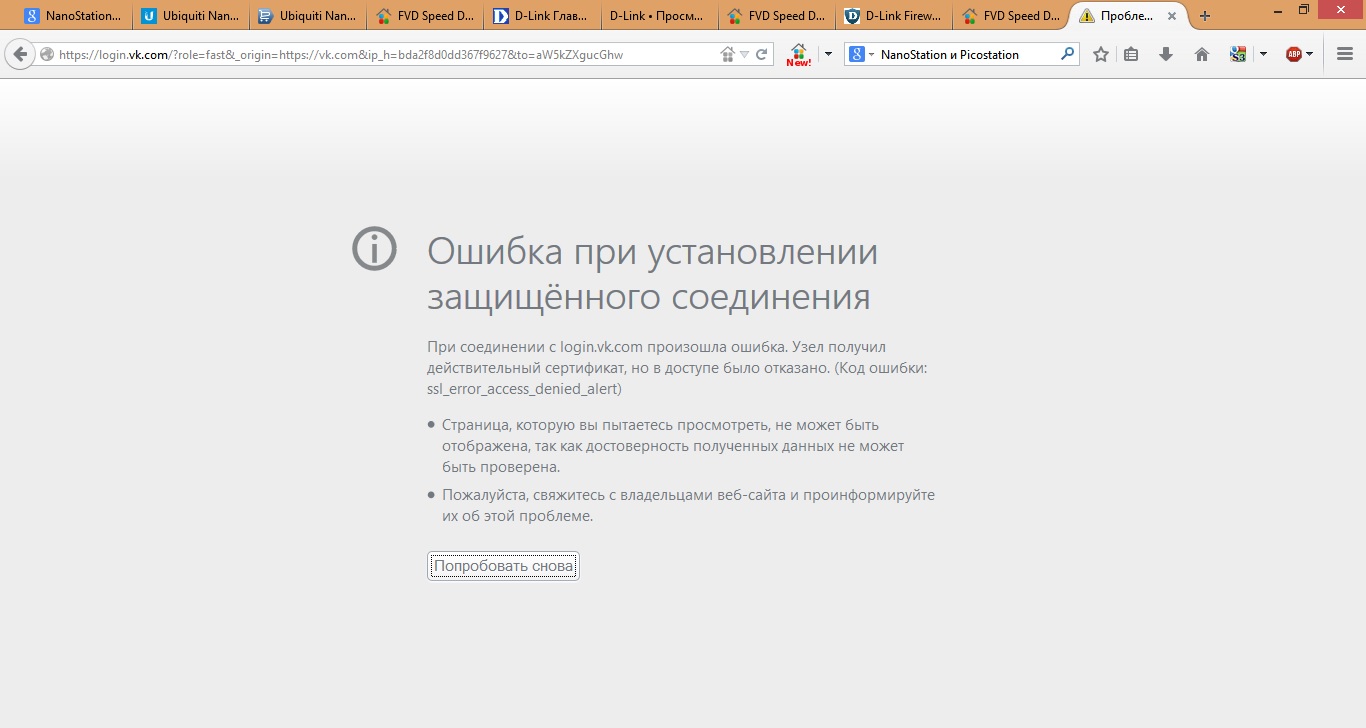Click the globe site identity icon

pos(47,55)
